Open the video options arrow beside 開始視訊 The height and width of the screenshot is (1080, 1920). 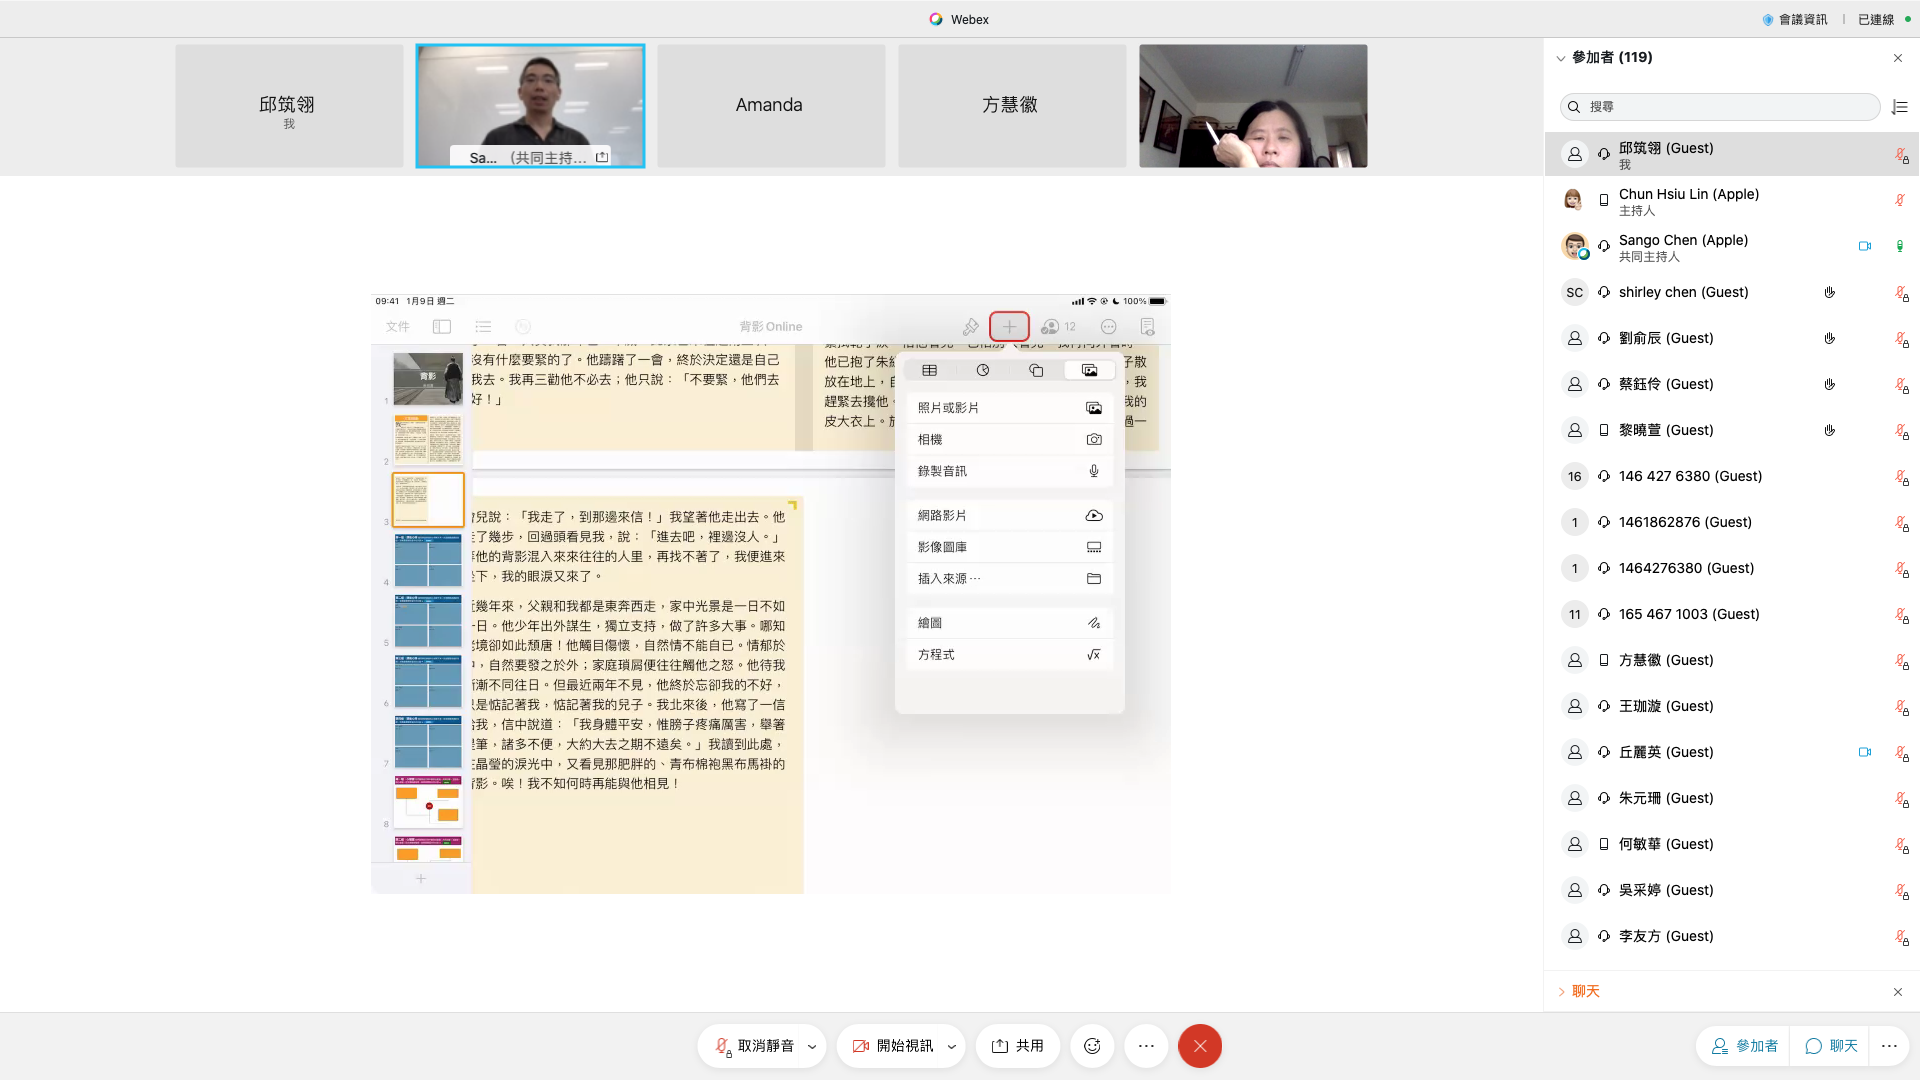point(951,1047)
